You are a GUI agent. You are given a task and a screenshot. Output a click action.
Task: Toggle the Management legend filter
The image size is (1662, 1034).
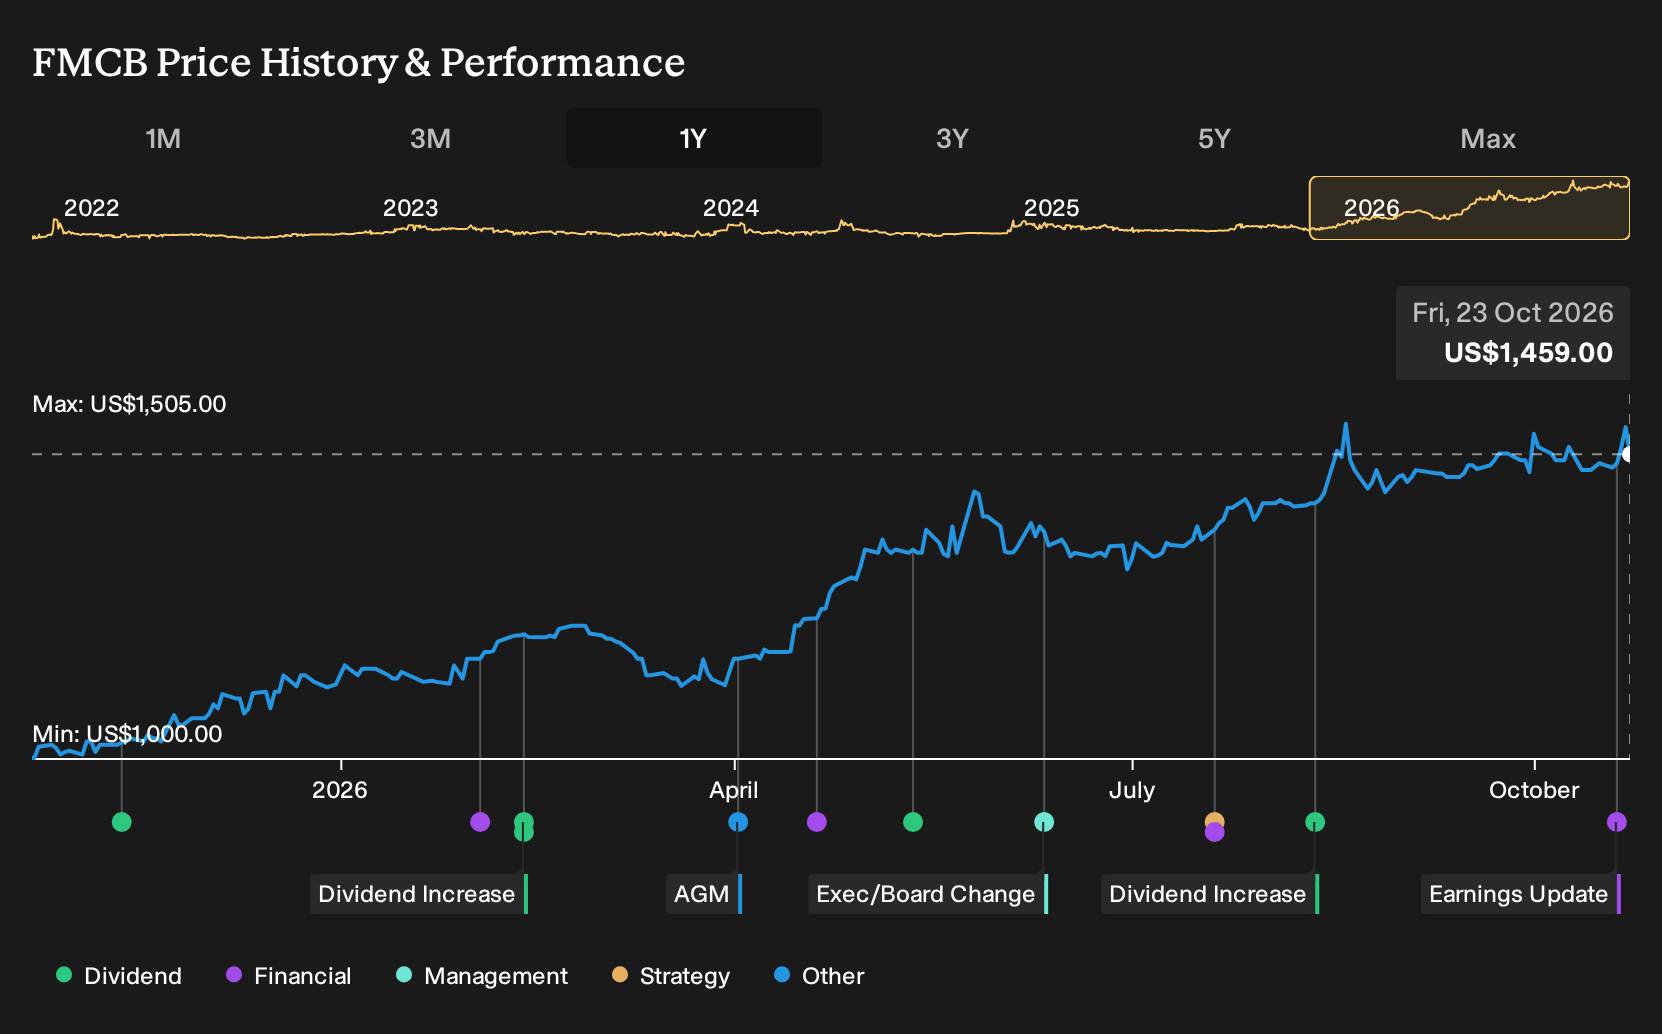tap(481, 976)
